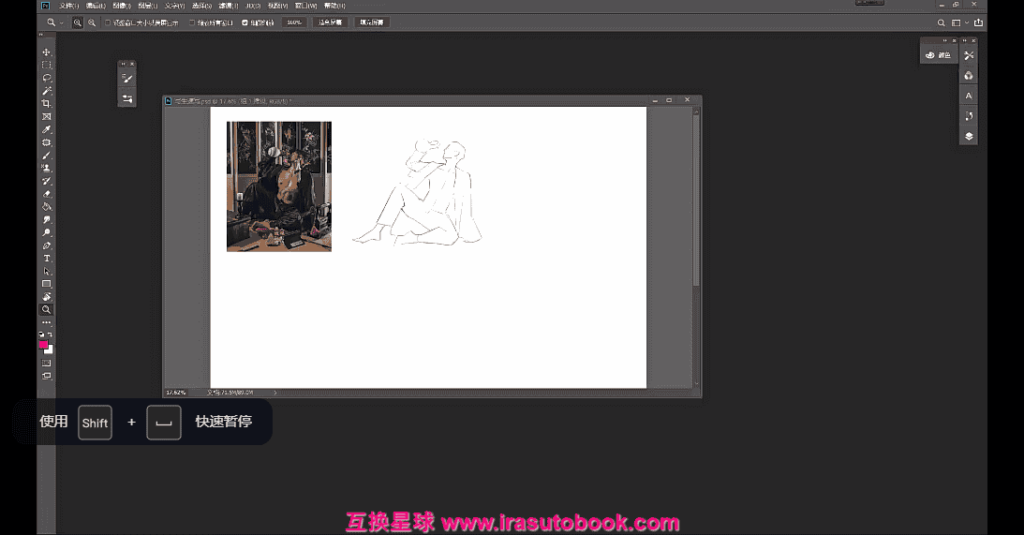Select the Crop tool
Image resolution: width=1024 pixels, height=535 pixels.
tap(46, 104)
